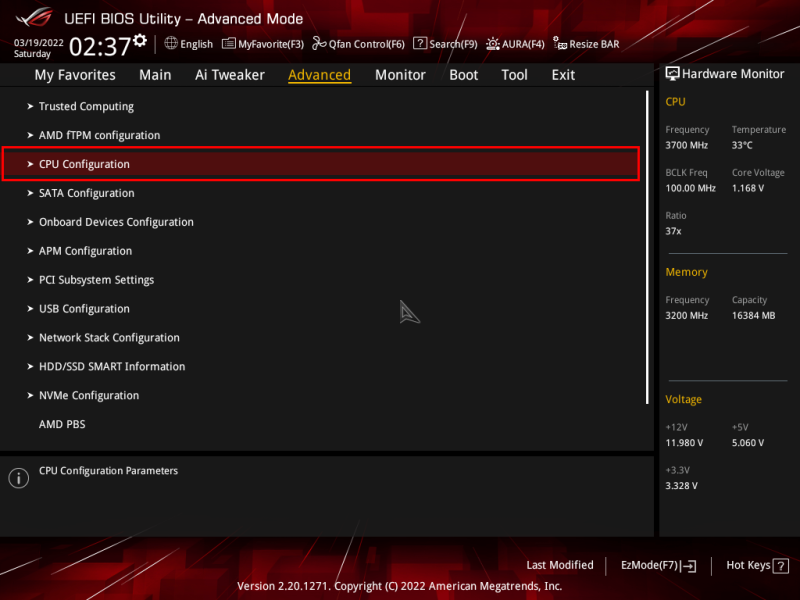800x600 pixels.
Task: Click the Resize BAR icon
Action: point(558,44)
